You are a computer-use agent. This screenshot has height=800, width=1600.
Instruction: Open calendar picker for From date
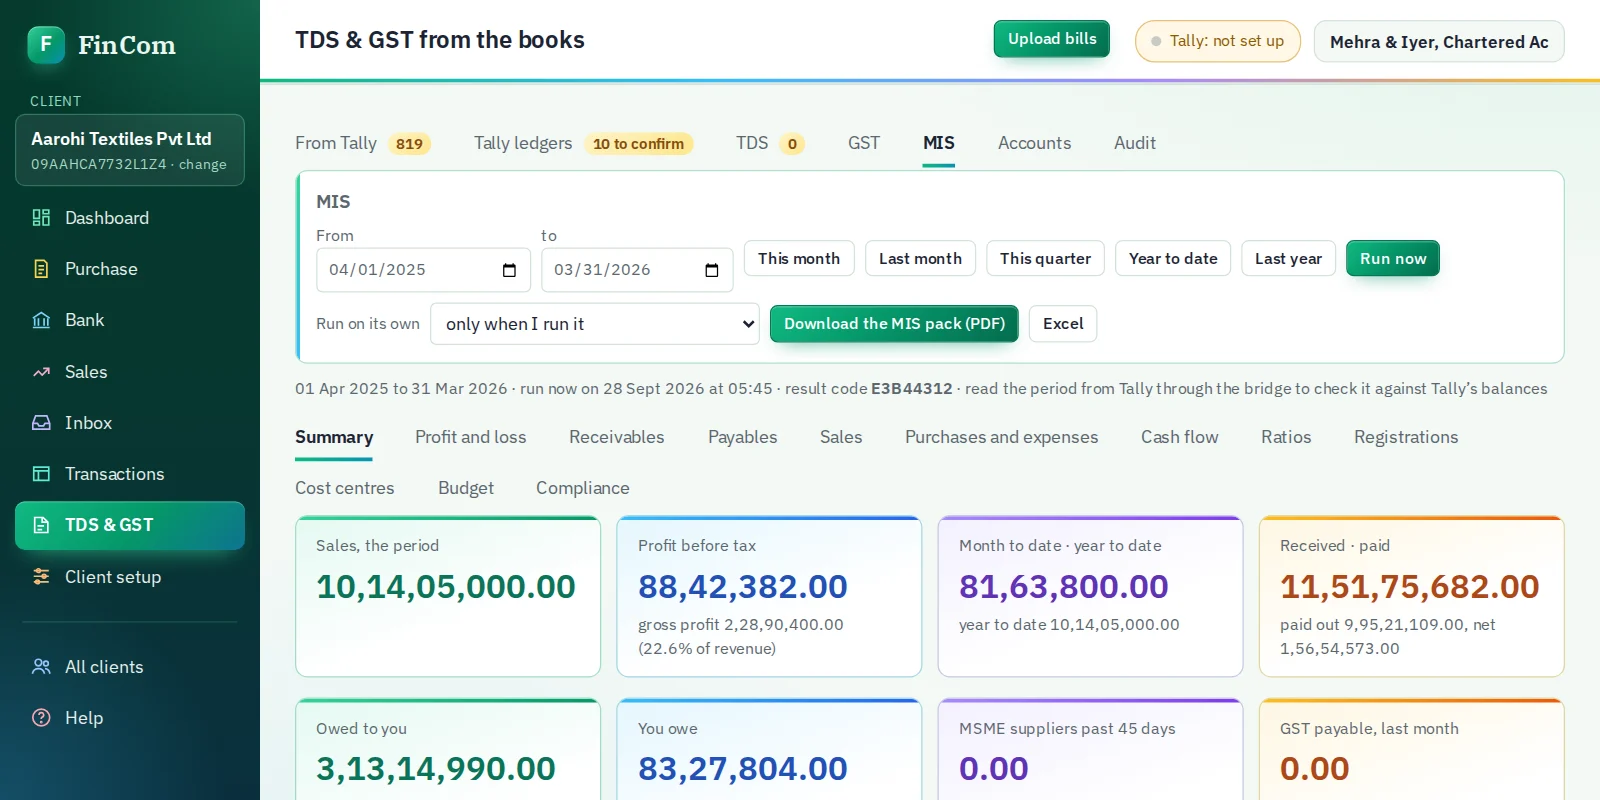pyautogui.click(x=509, y=270)
